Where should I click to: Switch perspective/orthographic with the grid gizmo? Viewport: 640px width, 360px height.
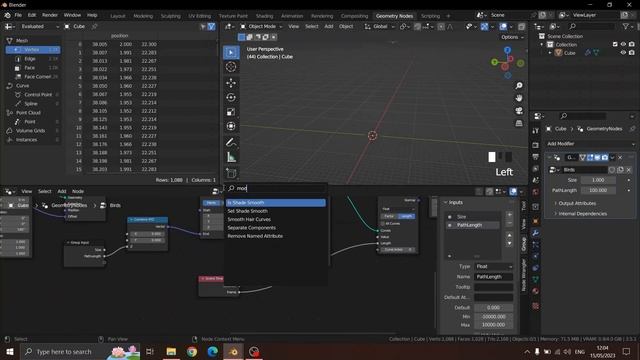point(519,123)
